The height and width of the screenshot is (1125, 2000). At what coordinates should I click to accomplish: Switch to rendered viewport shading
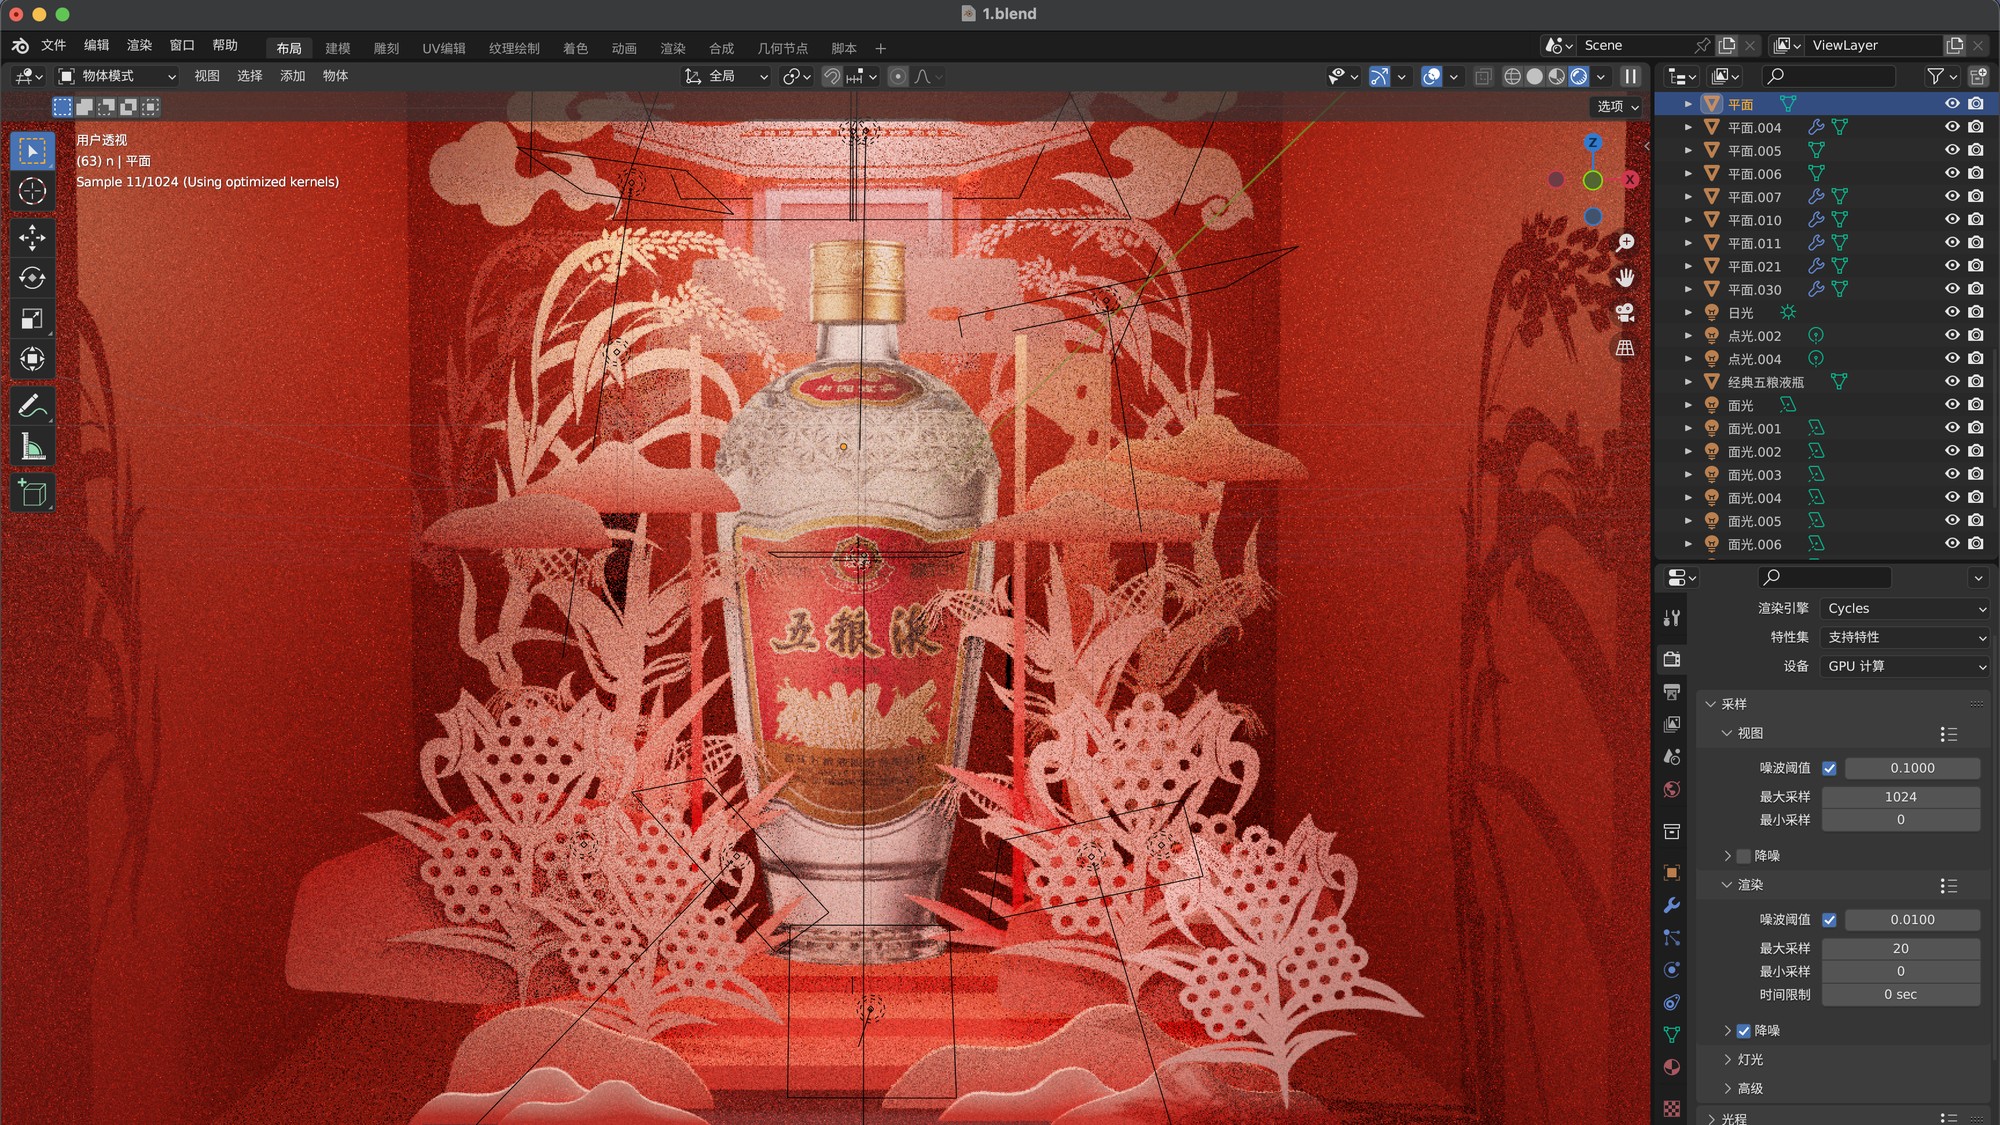coord(1579,76)
